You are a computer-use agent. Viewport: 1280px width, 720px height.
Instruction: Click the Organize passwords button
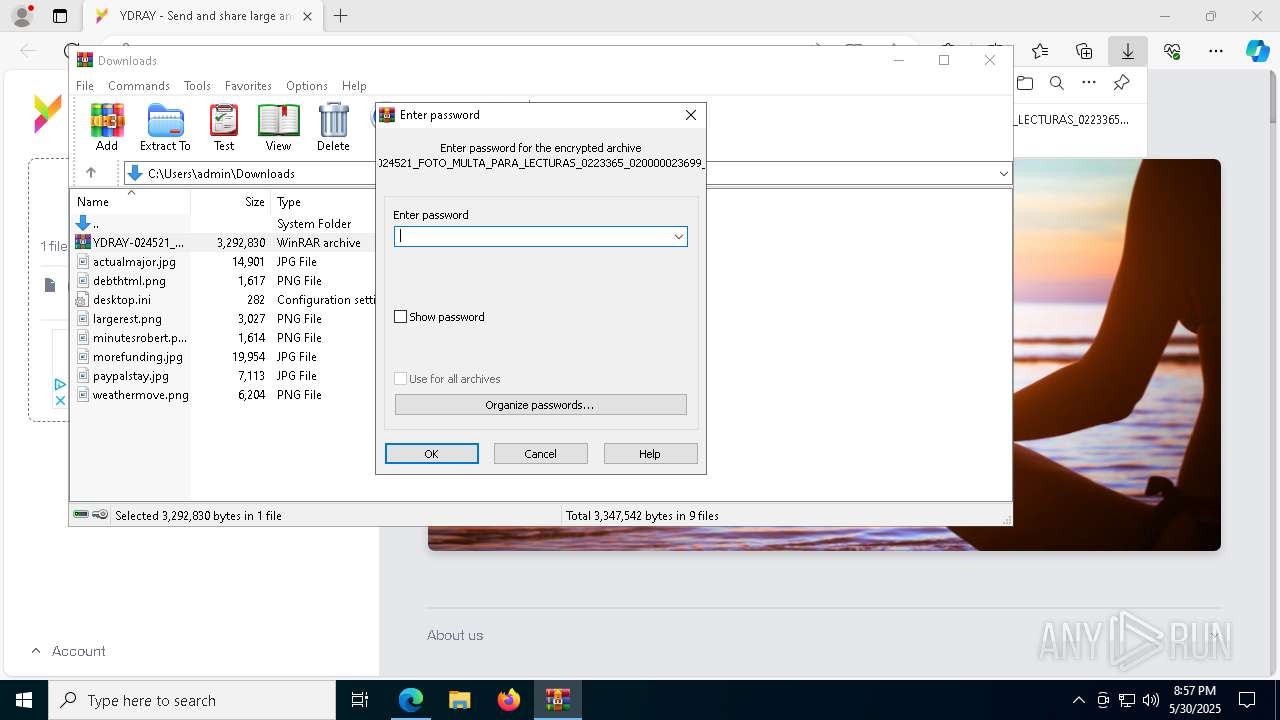pyautogui.click(x=540, y=405)
